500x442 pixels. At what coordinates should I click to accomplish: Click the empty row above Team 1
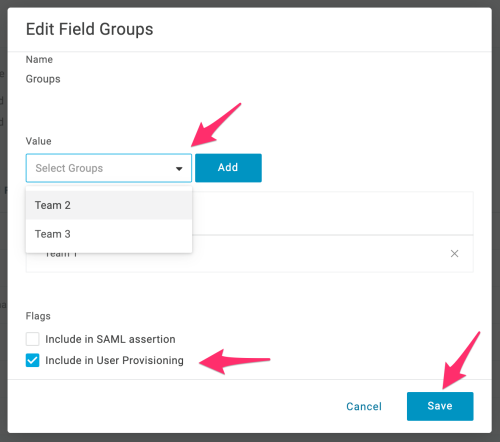click(333, 213)
